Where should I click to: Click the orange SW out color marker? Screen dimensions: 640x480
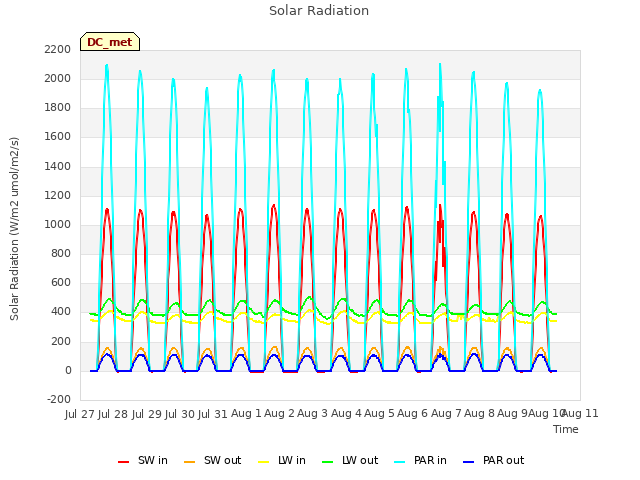[x=189, y=462]
